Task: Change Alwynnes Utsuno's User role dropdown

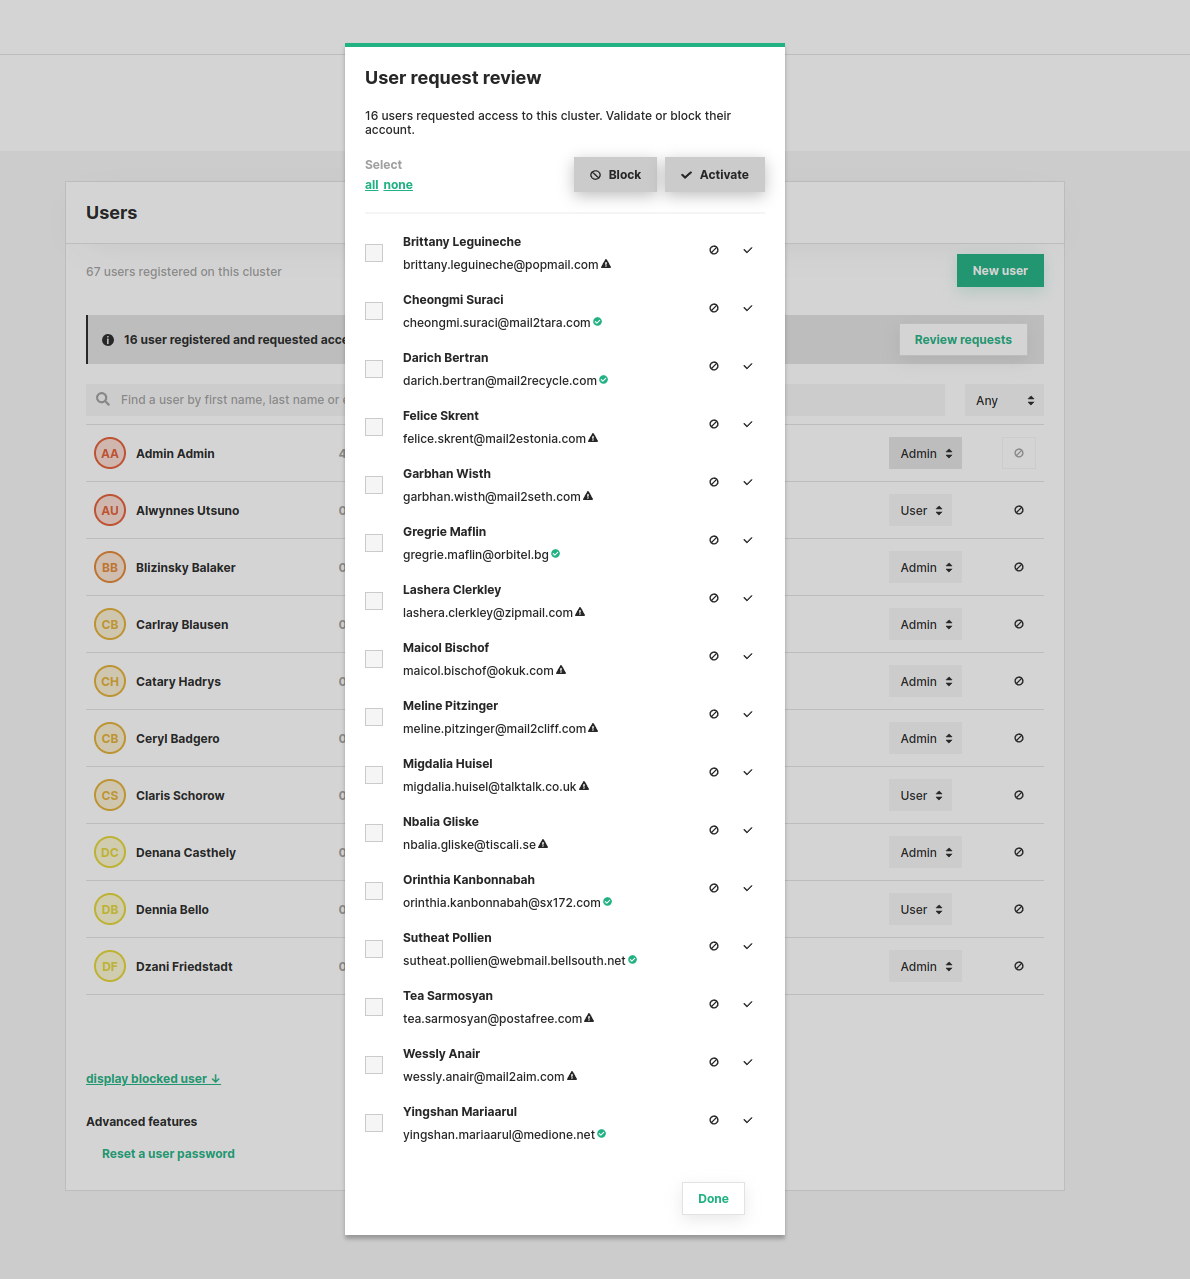Action: pos(920,511)
